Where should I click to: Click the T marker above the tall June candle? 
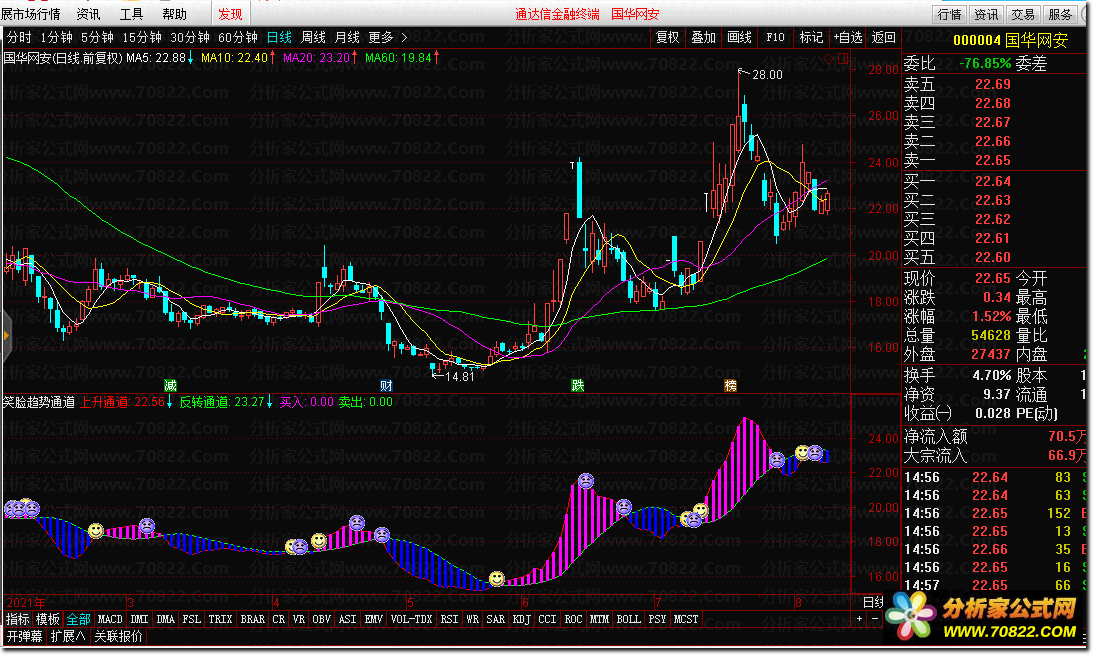572,166
